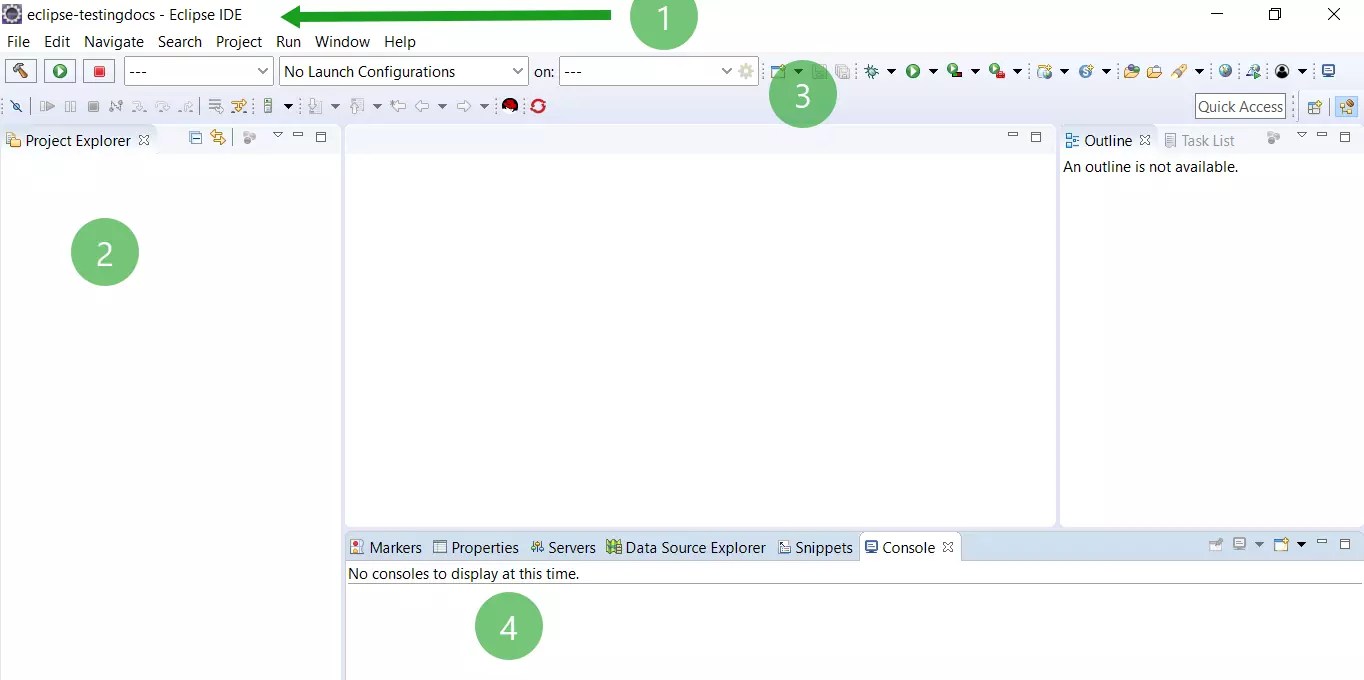Expand the Display Selected Console dropdown
Screen dimensions: 1364x680
pyautogui.click(x=1259, y=544)
